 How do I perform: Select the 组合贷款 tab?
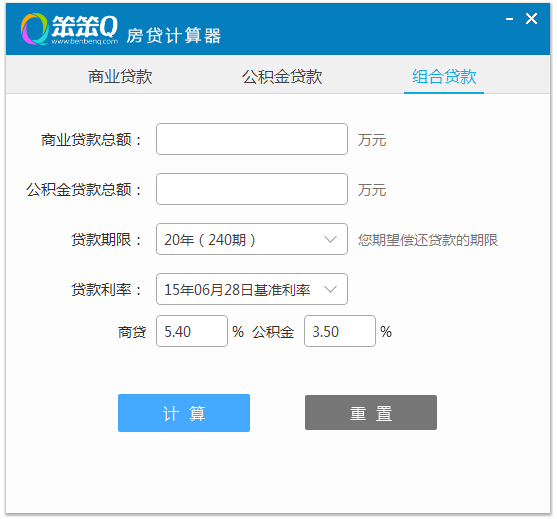(x=444, y=76)
